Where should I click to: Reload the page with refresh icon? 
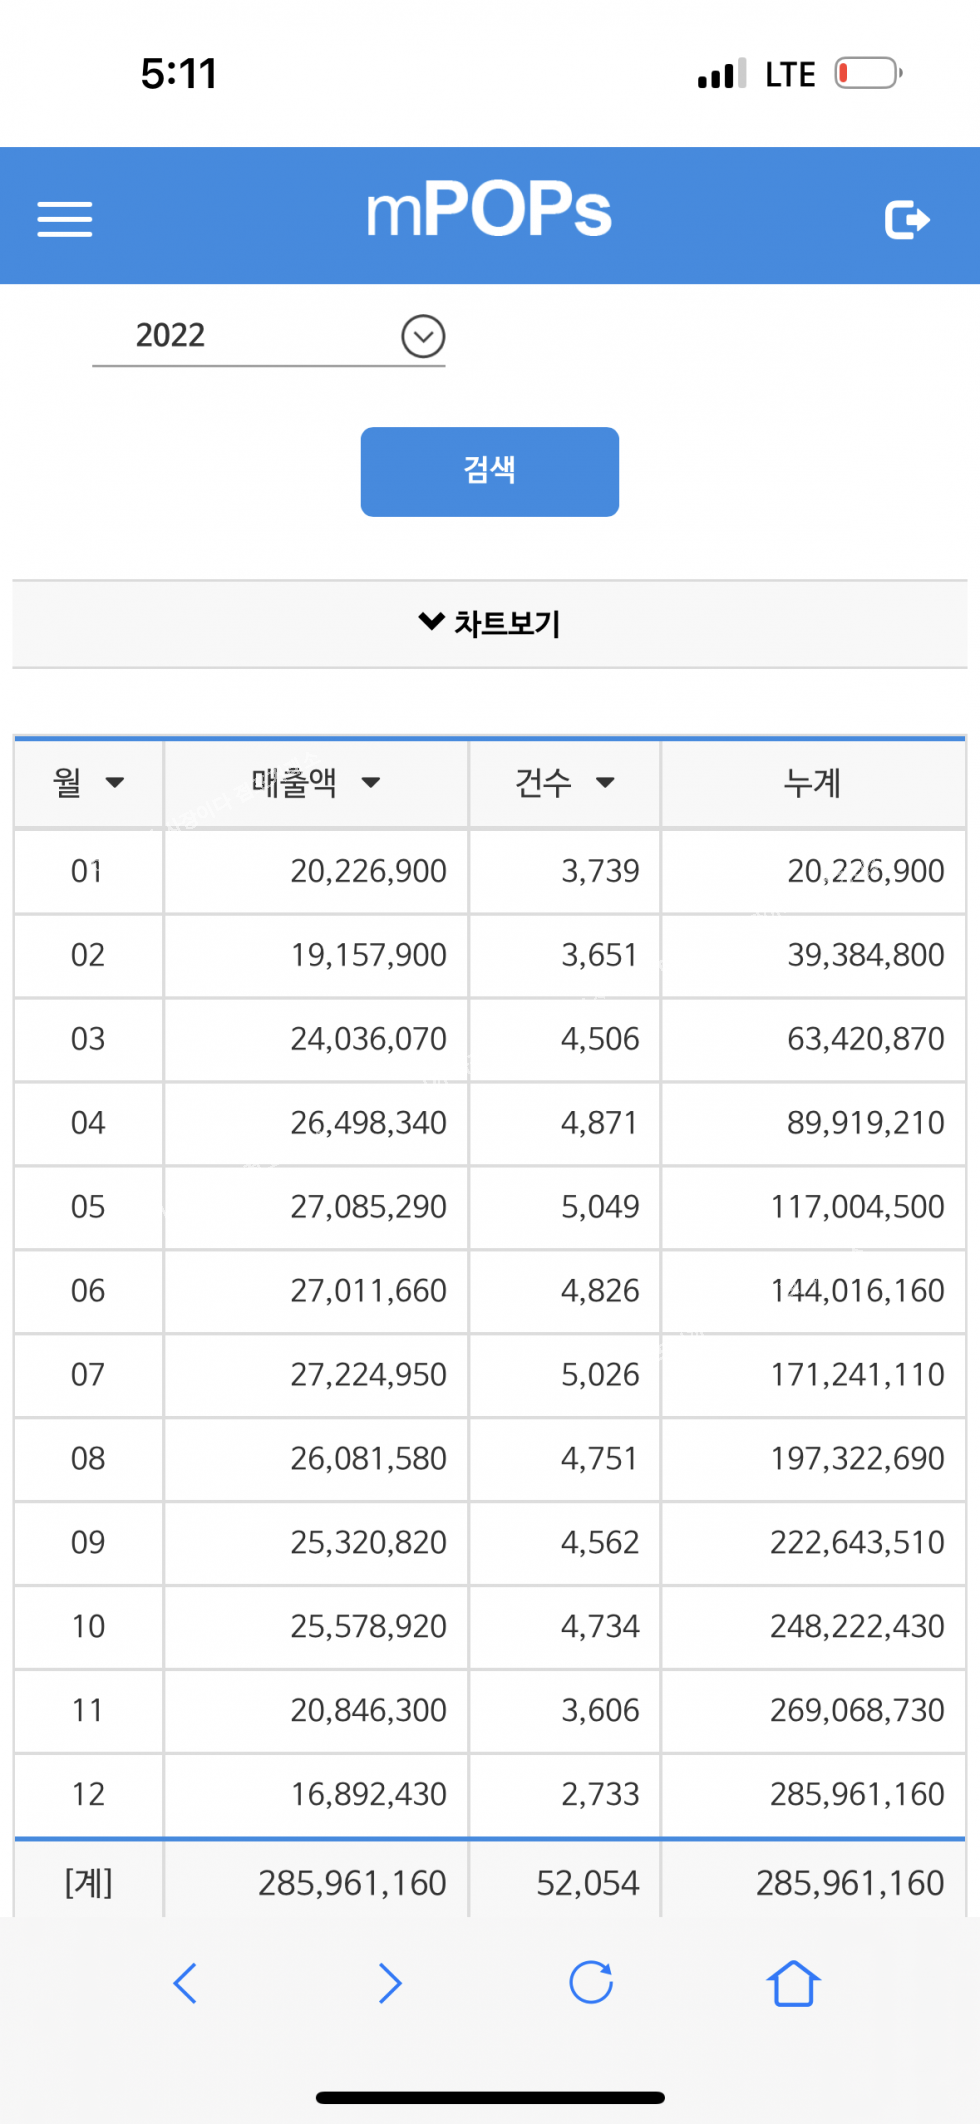click(591, 1983)
